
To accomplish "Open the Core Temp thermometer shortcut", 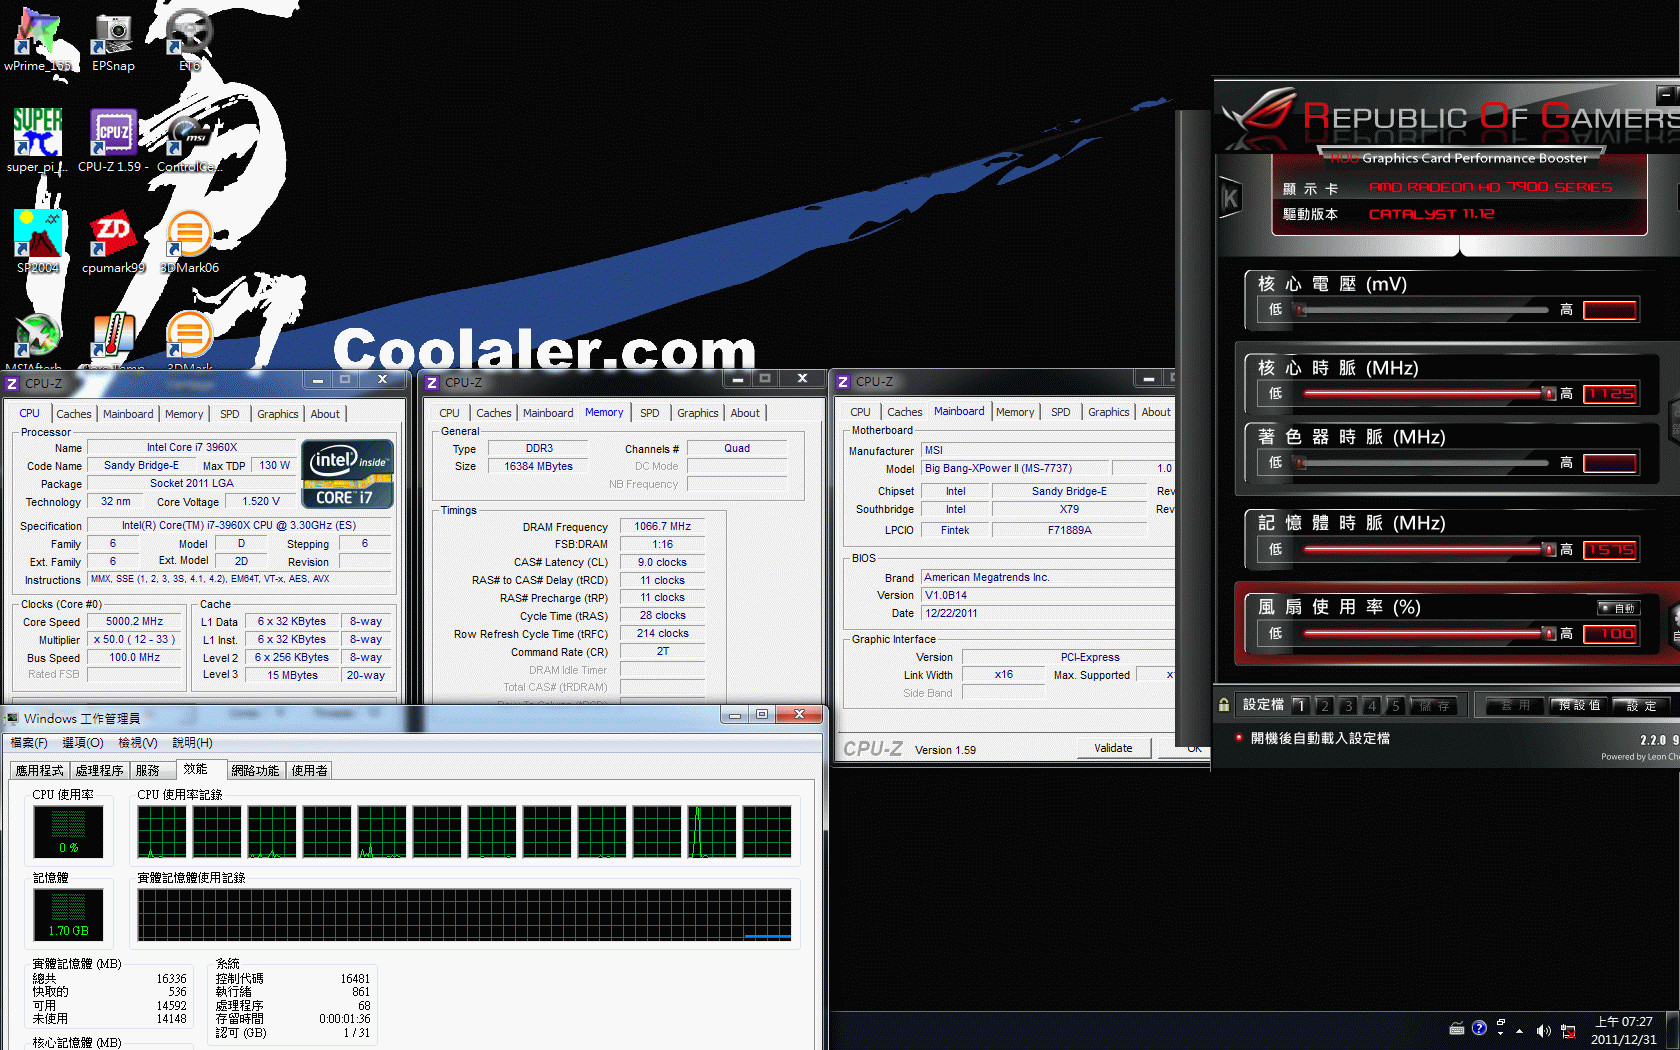I will 113,340.
